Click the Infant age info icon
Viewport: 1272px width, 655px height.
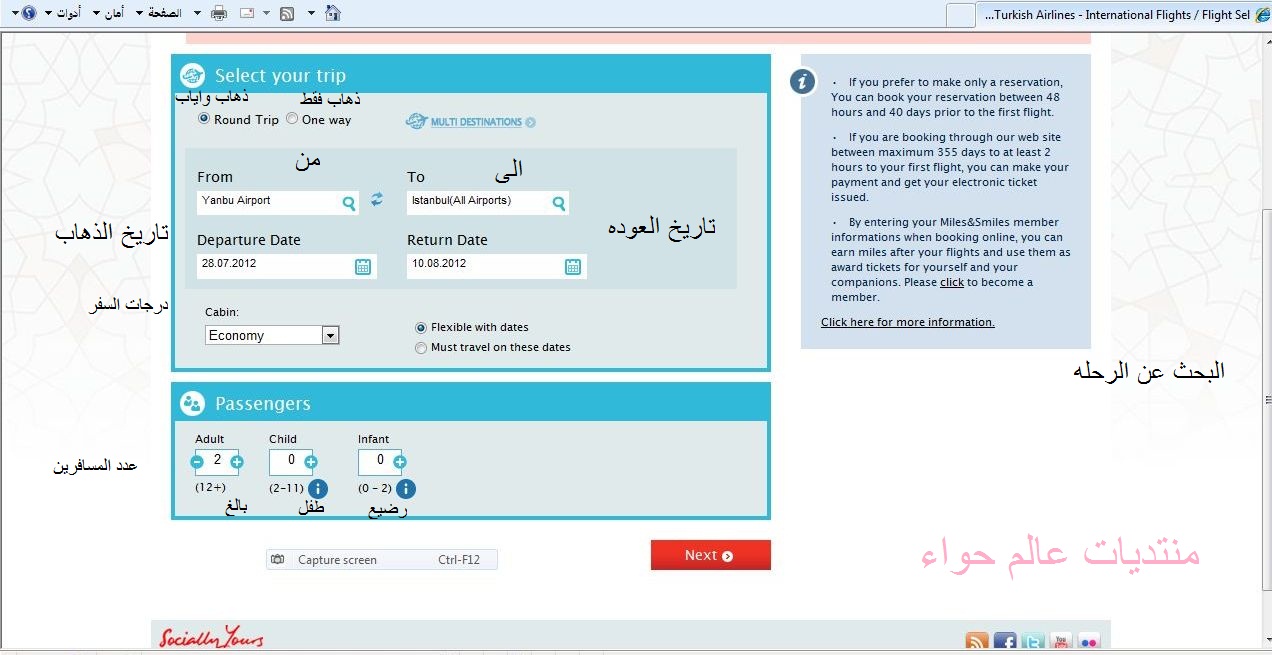pyautogui.click(x=405, y=489)
